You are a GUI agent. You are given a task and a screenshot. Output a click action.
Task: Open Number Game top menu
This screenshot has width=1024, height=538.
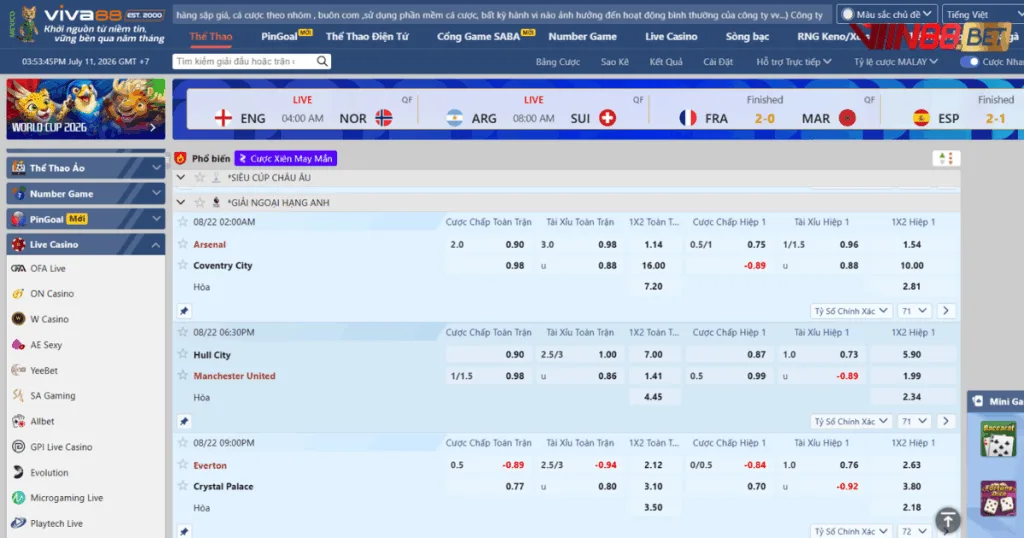pos(582,37)
